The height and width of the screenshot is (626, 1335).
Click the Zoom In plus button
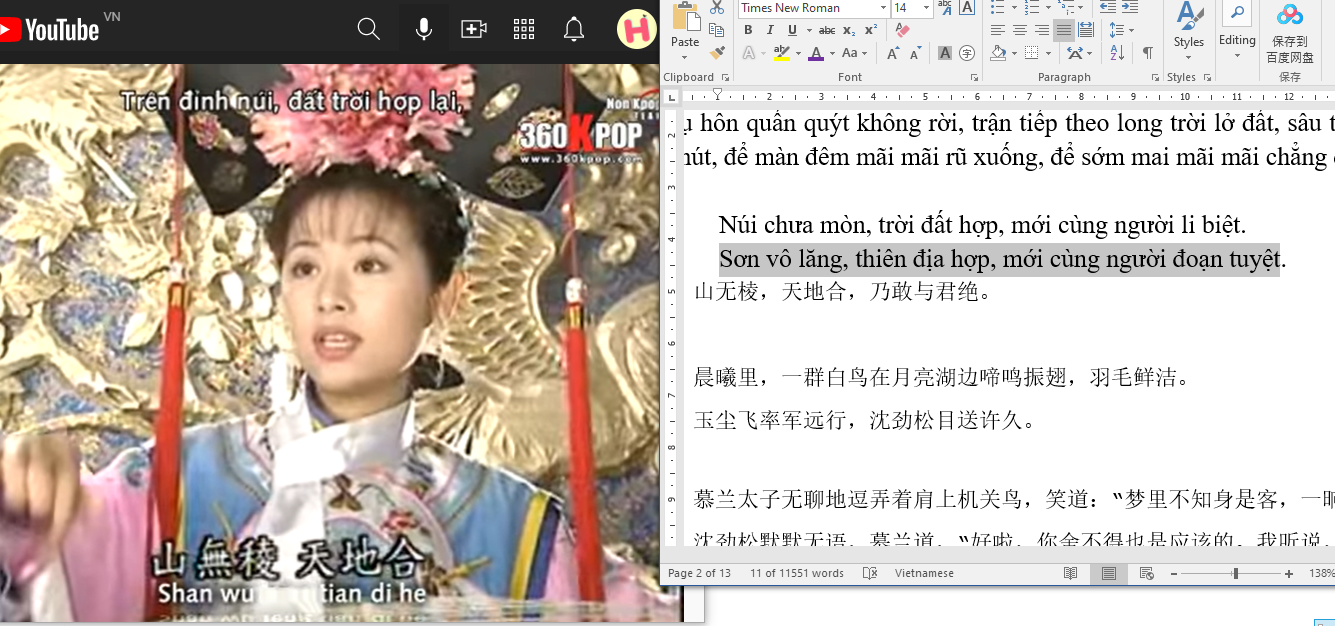click(1289, 574)
